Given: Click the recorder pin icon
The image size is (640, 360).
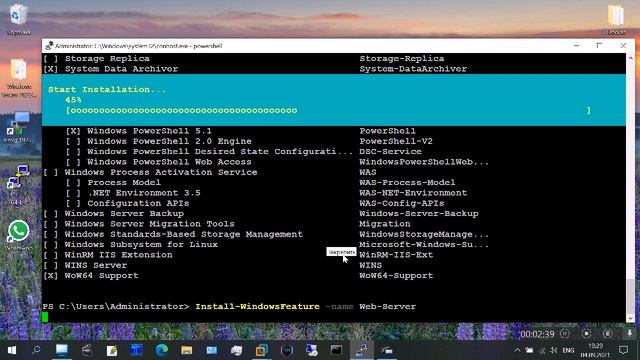Looking at the screenshot, I should tap(629, 333).
